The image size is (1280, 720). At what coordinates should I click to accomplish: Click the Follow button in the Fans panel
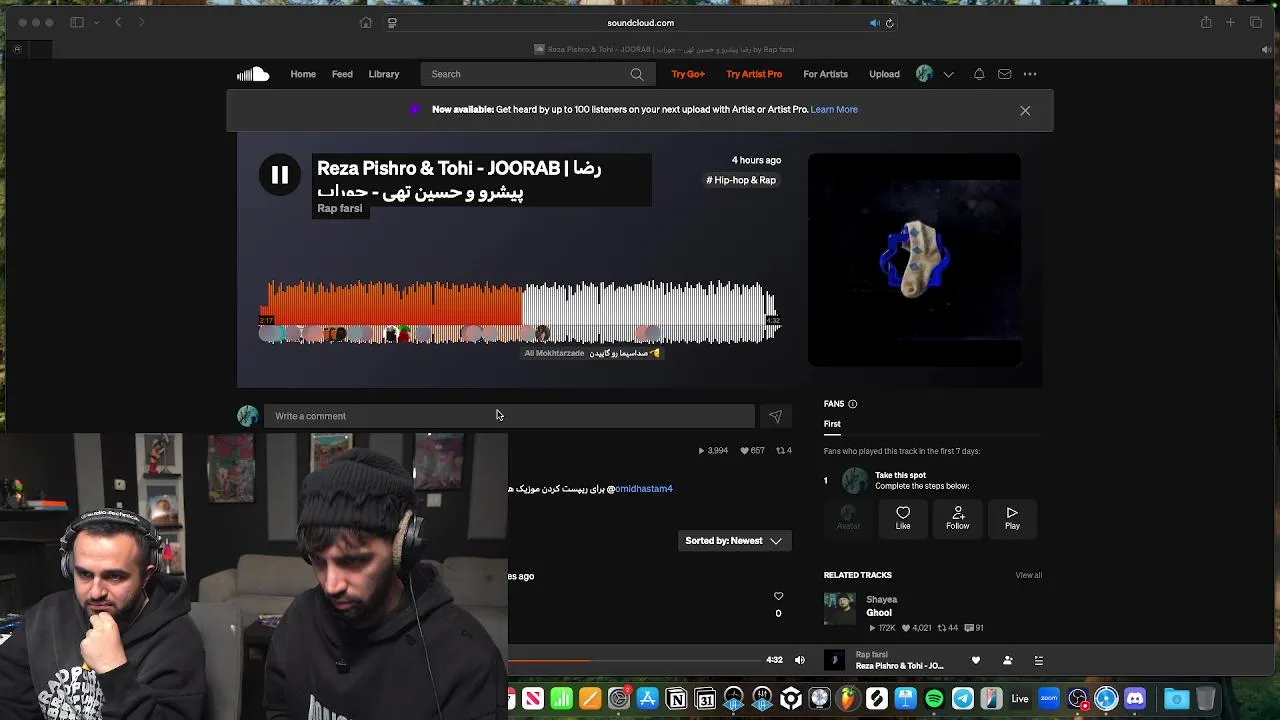pos(958,518)
